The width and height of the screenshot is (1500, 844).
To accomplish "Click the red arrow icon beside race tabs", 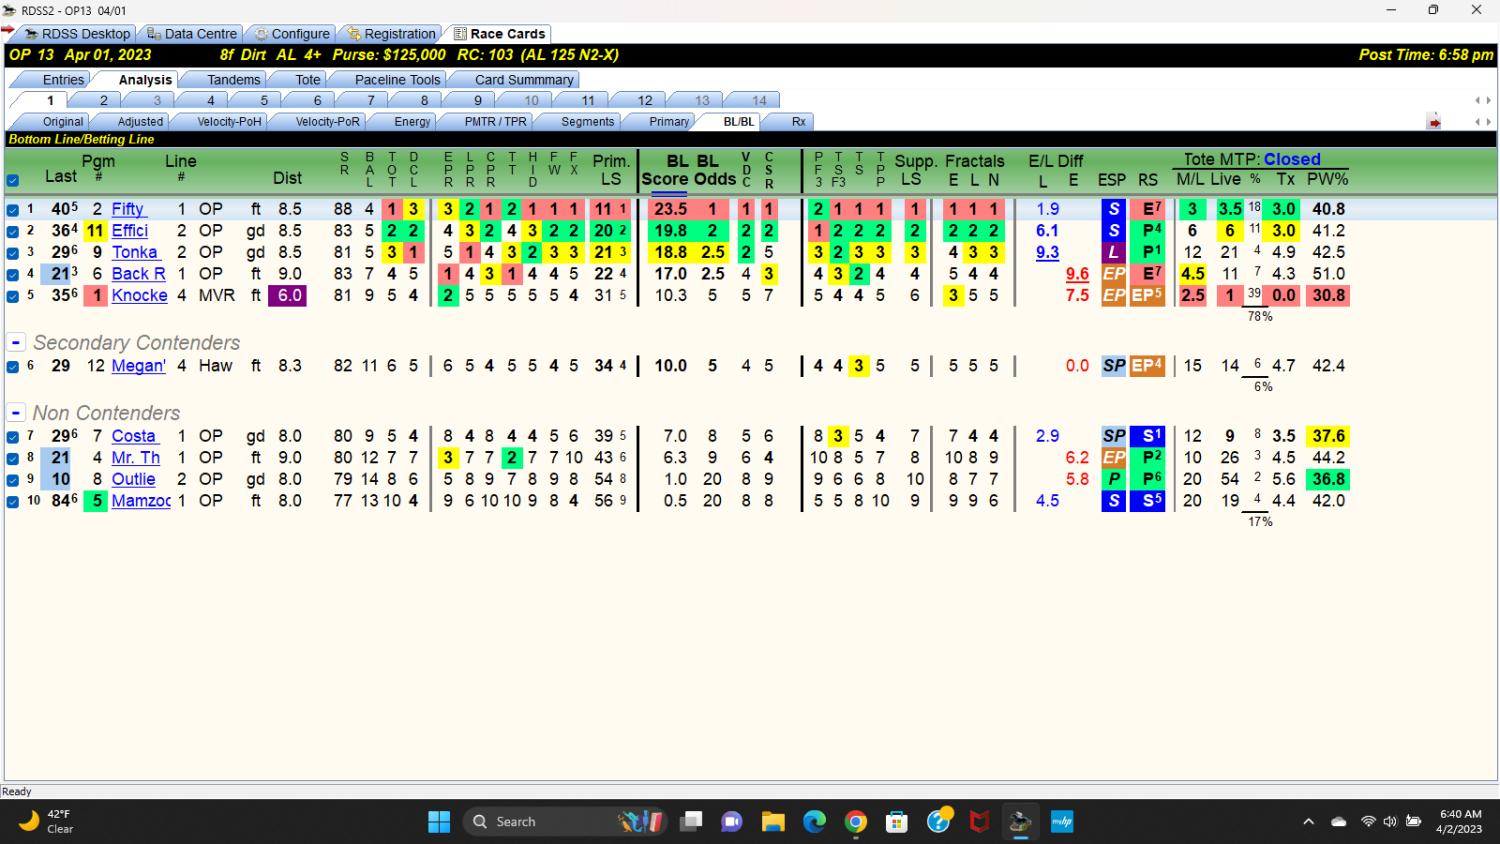I will (1434, 122).
